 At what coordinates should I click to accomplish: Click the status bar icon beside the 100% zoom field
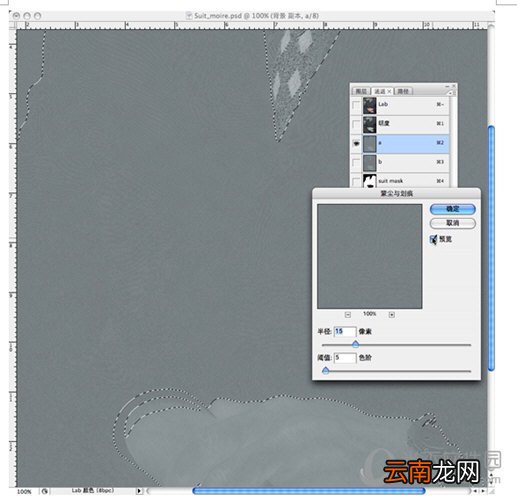point(45,491)
